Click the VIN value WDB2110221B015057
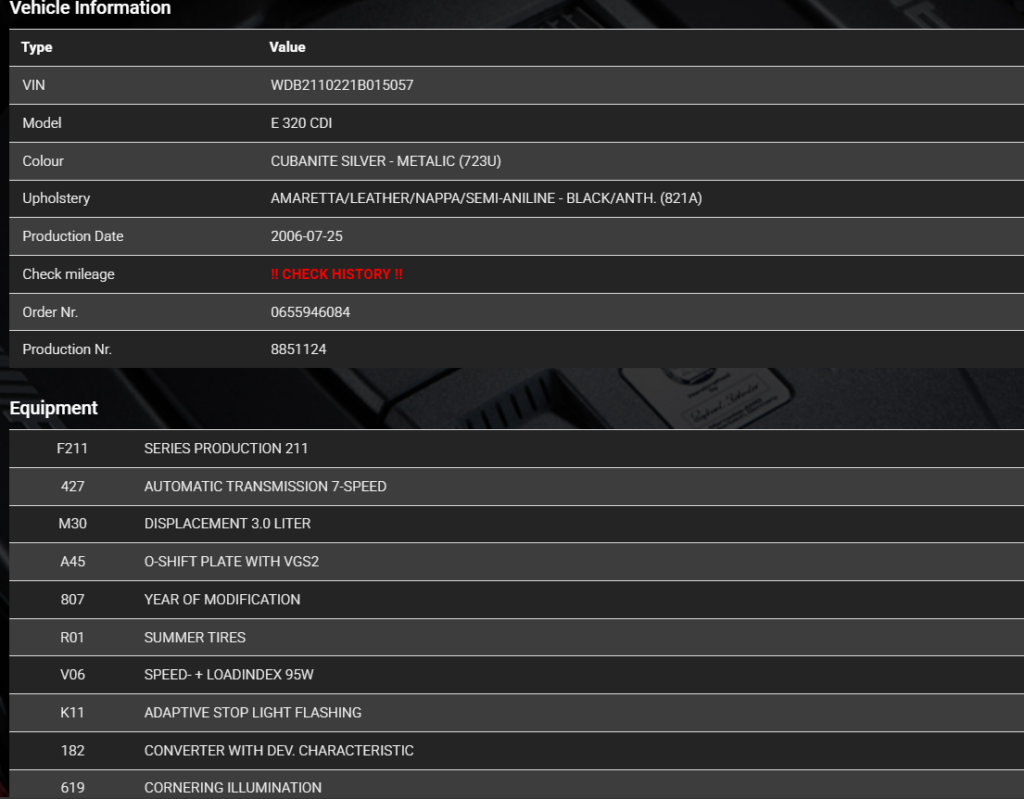 pyautogui.click(x=342, y=86)
